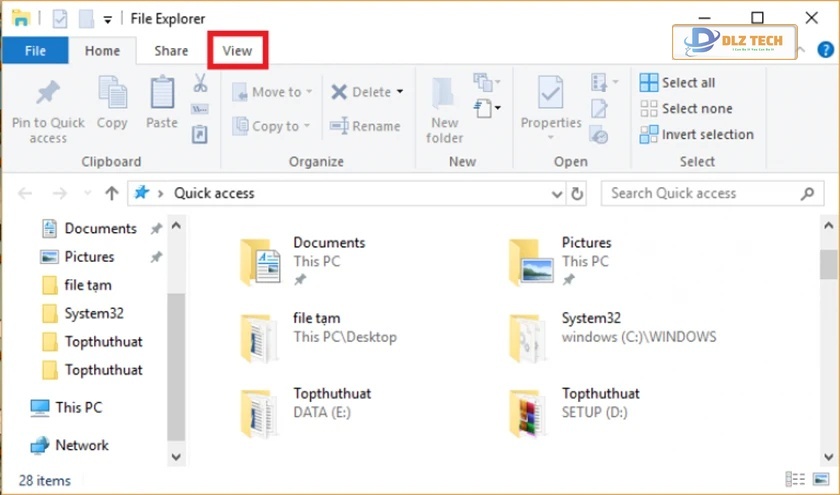Click the Copy icon in Clipboard group
This screenshot has height=495, width=840.
[x=112, y=94]
